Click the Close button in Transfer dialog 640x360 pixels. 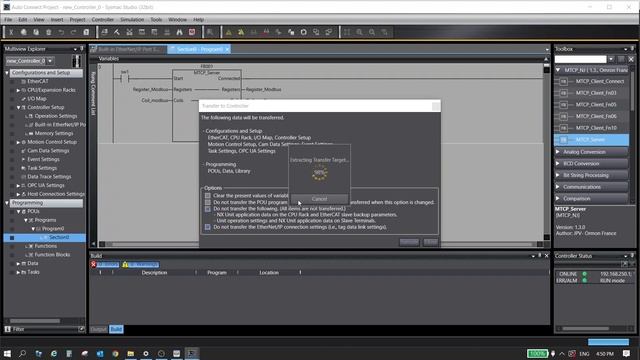(431, 242)
